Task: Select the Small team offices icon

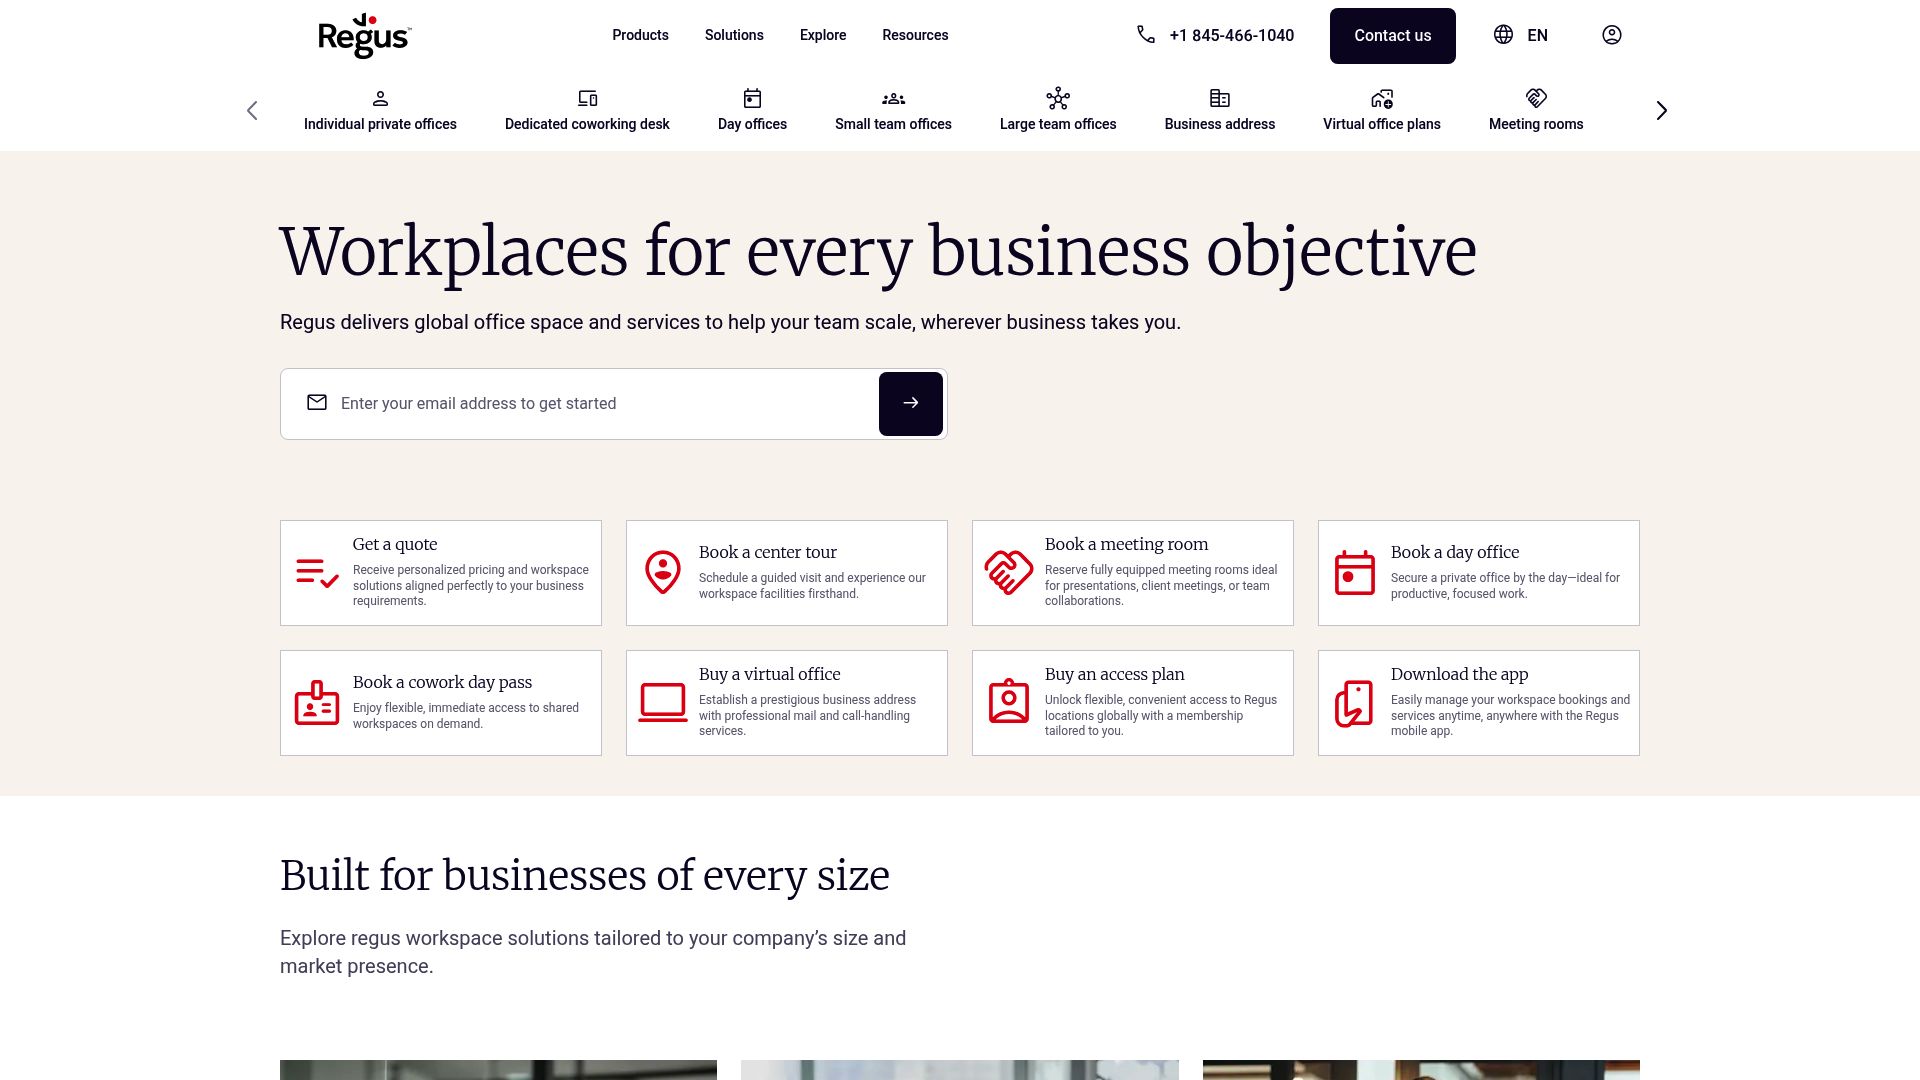Action: 893,98
